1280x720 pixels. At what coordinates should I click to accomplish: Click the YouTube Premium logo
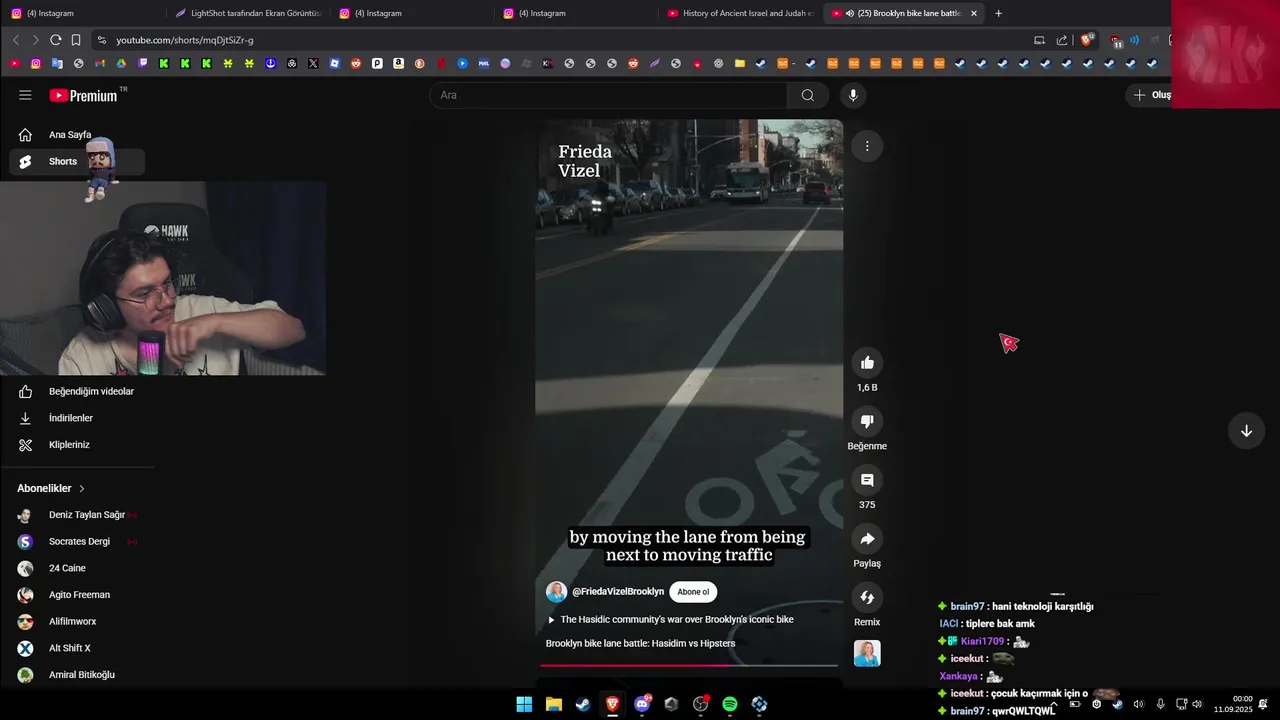point(84,95)
